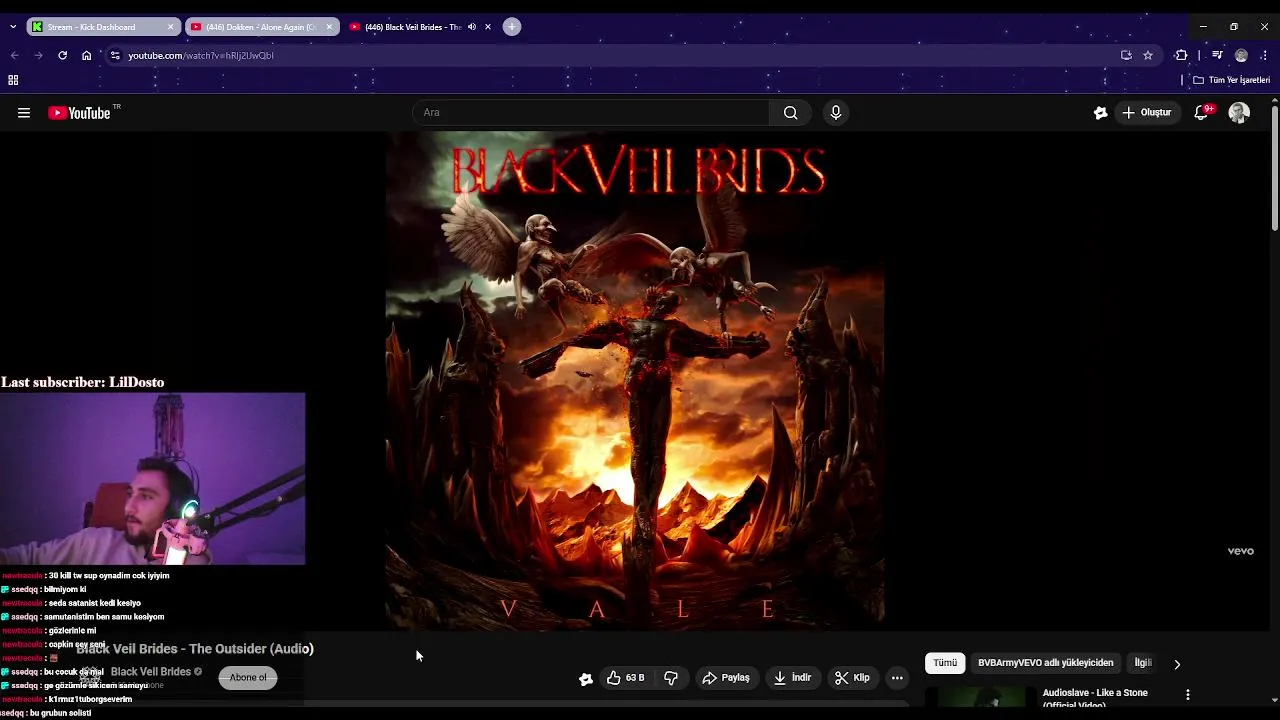1280x720 pixels.
Task: Mute the Black Veil Brides tab audio
Action: (472, 27)
